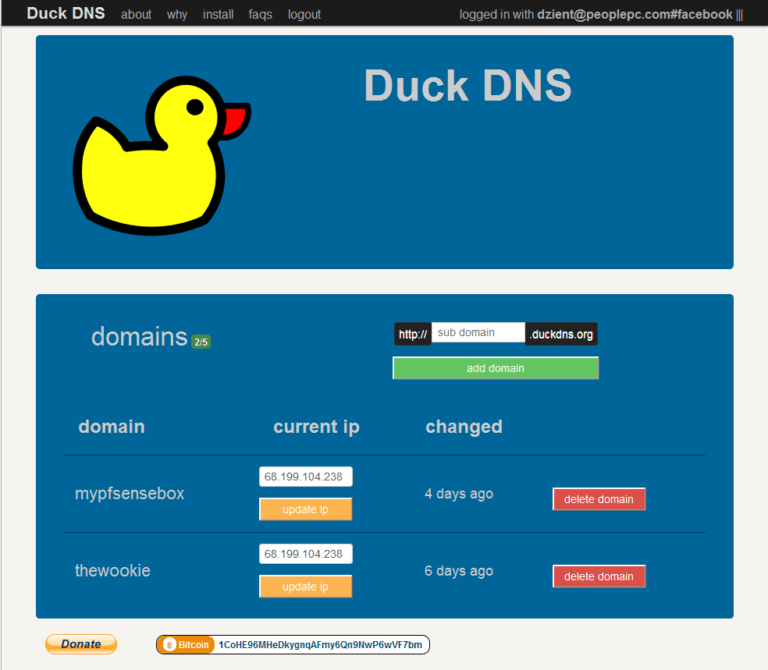Screen dimensions: 768x670
Task: Click the 6 days ago changed text
Action: (459, 571)
